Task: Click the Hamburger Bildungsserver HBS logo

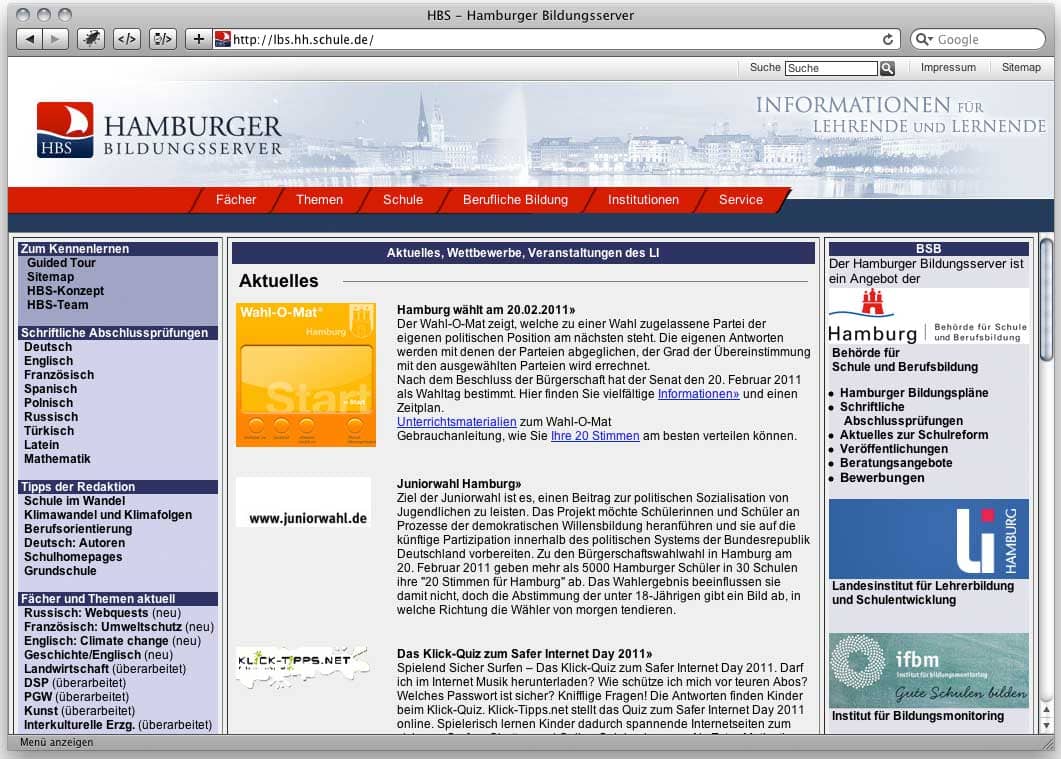Action: coord(159,130)
